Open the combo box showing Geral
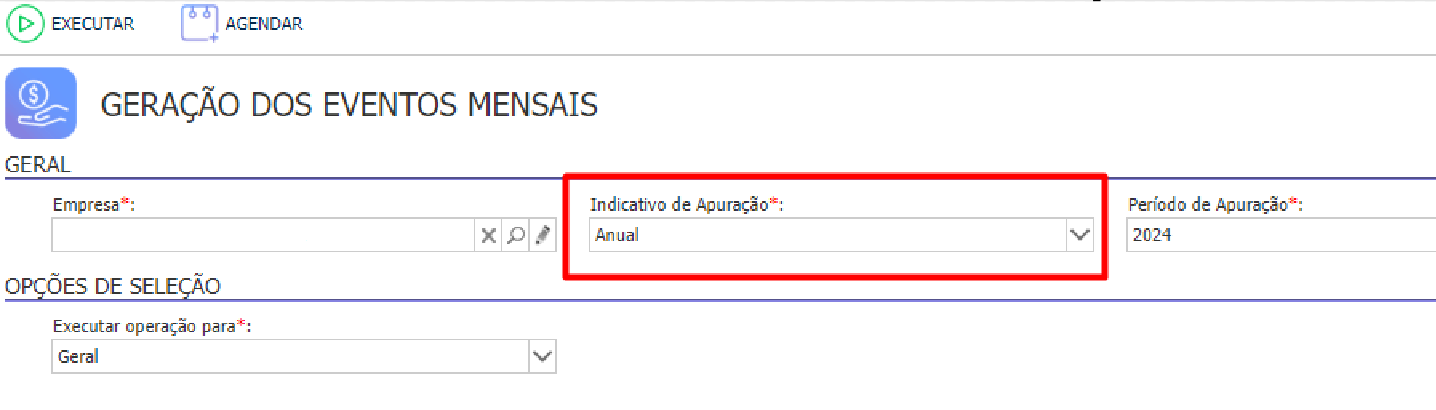Image resolution: width=1436 pixels, height=410 pixels. pyautogui.click(x=304, y=356)
